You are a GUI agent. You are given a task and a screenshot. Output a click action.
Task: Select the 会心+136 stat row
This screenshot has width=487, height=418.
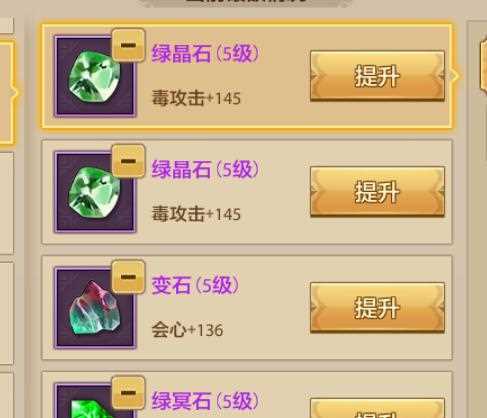coord(187,330)
